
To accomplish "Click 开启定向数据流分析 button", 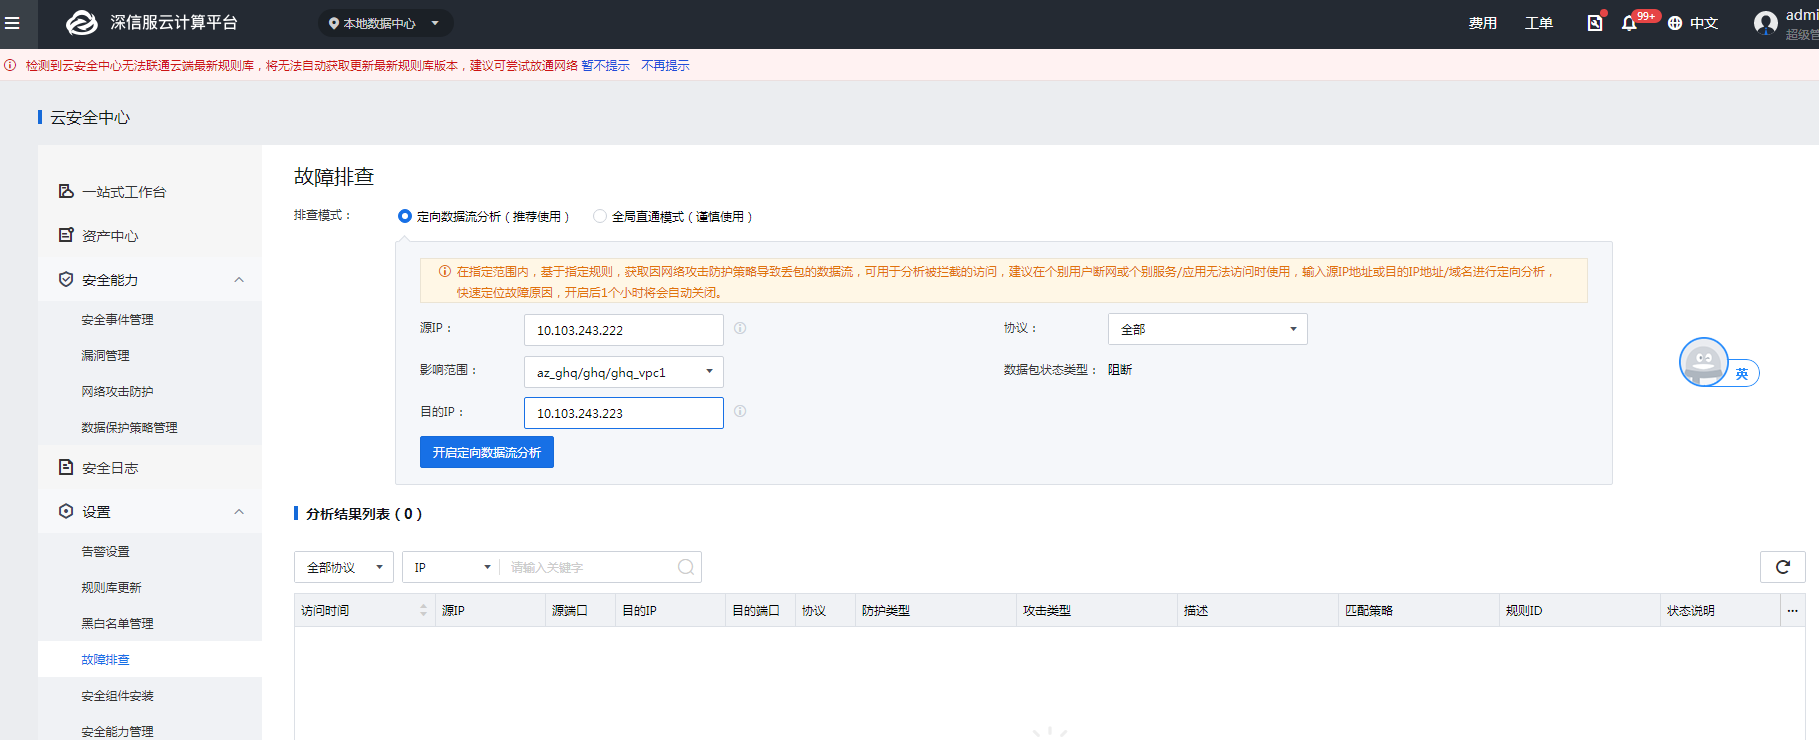I will coord(487,452).
